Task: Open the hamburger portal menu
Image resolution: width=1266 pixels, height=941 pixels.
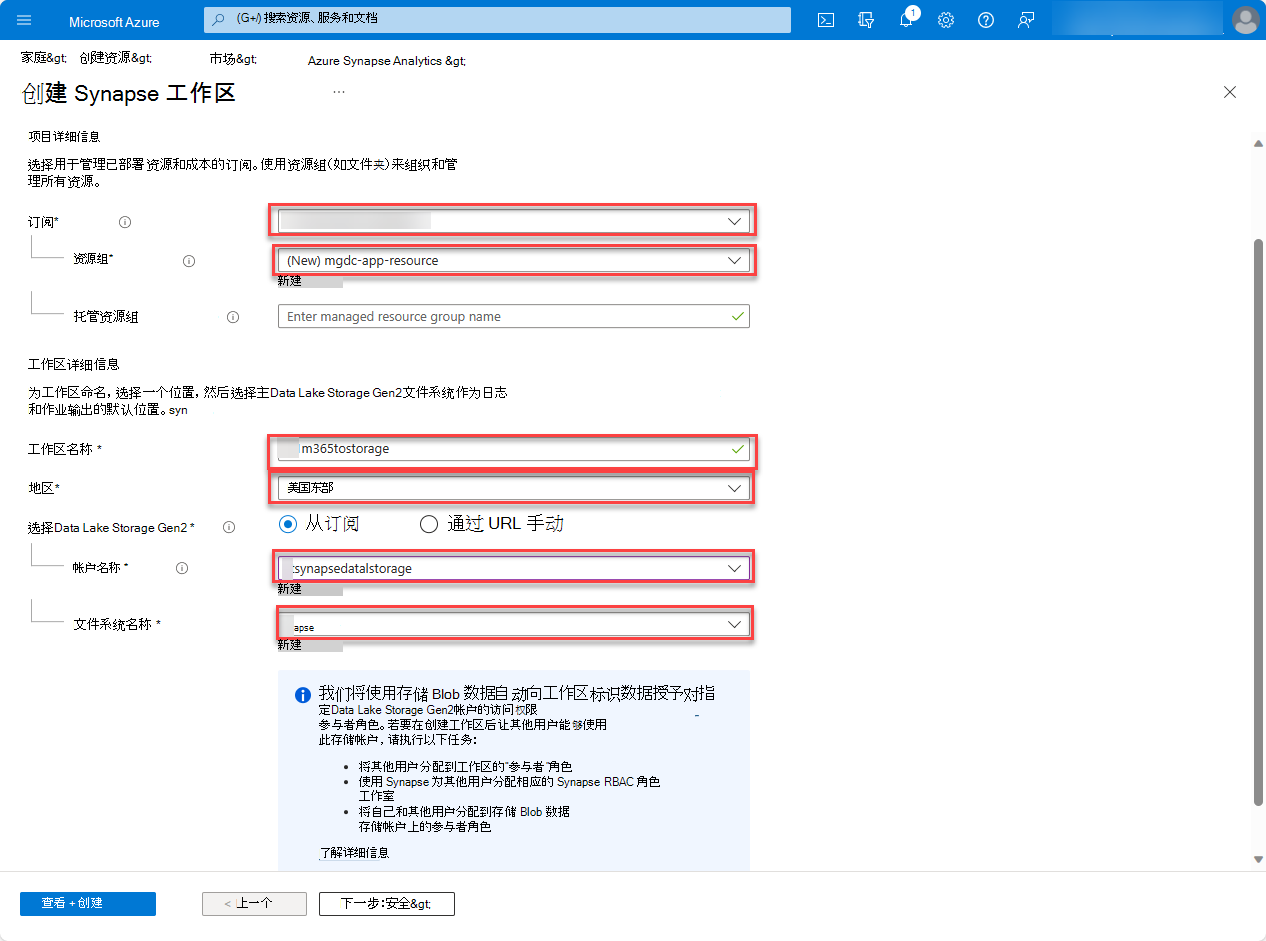Action: pyautogui.click(x=24, y=20)
